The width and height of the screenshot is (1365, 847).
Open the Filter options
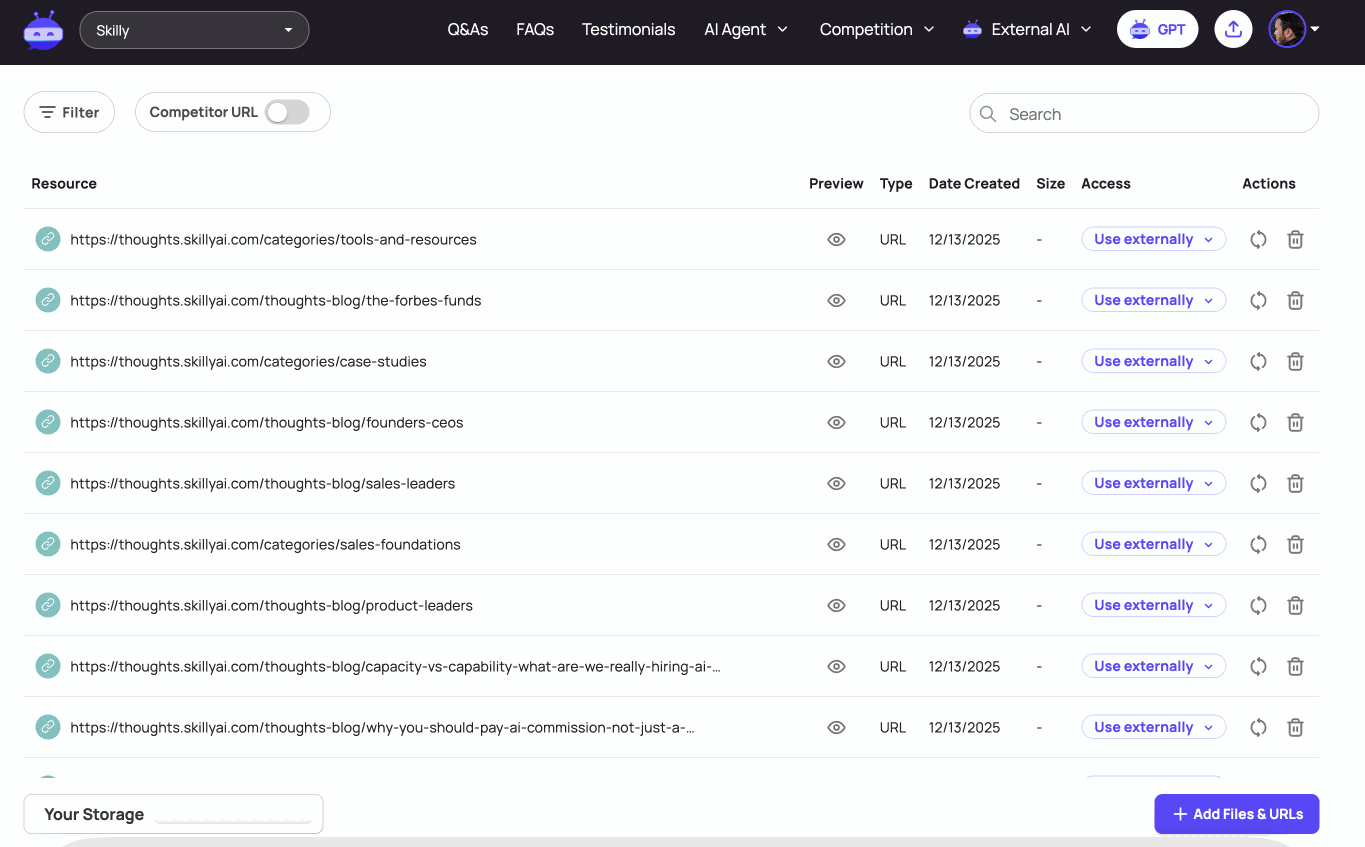(69, 113)
